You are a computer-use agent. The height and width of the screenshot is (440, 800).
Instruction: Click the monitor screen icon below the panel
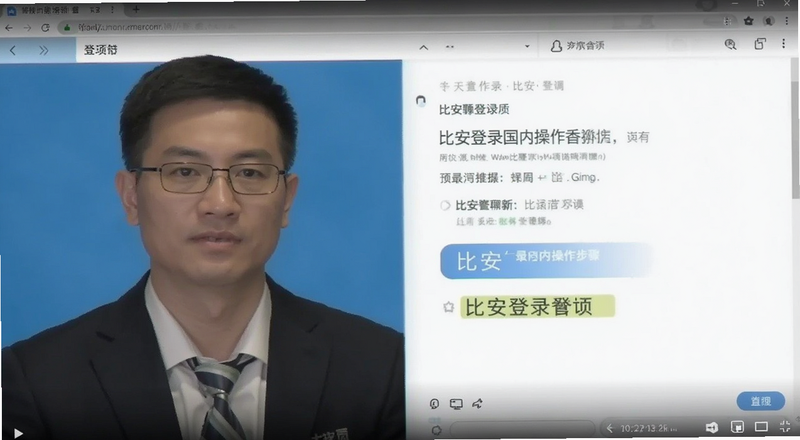pyautogui.click(x=456, y=404)
